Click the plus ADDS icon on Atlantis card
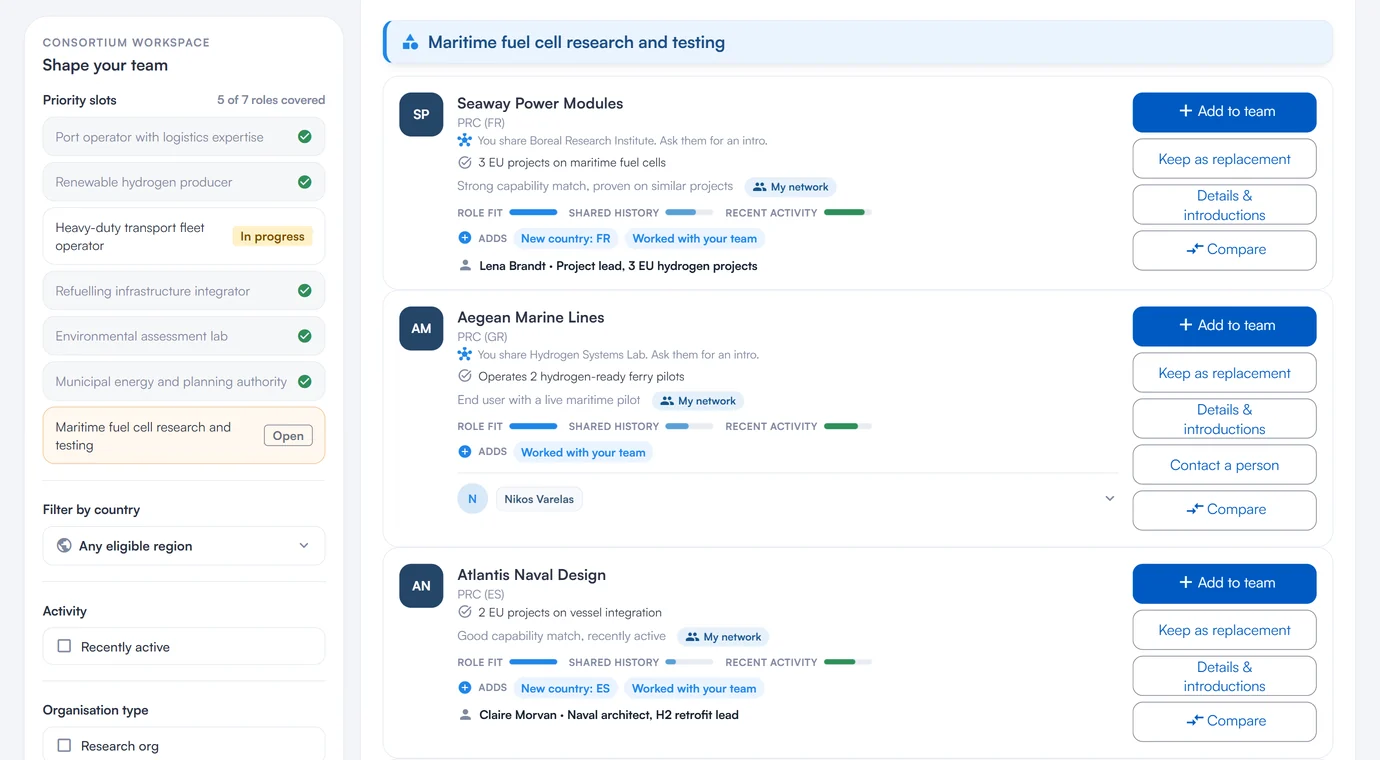Screen dimensions: 1380x760 coord(465,688)
